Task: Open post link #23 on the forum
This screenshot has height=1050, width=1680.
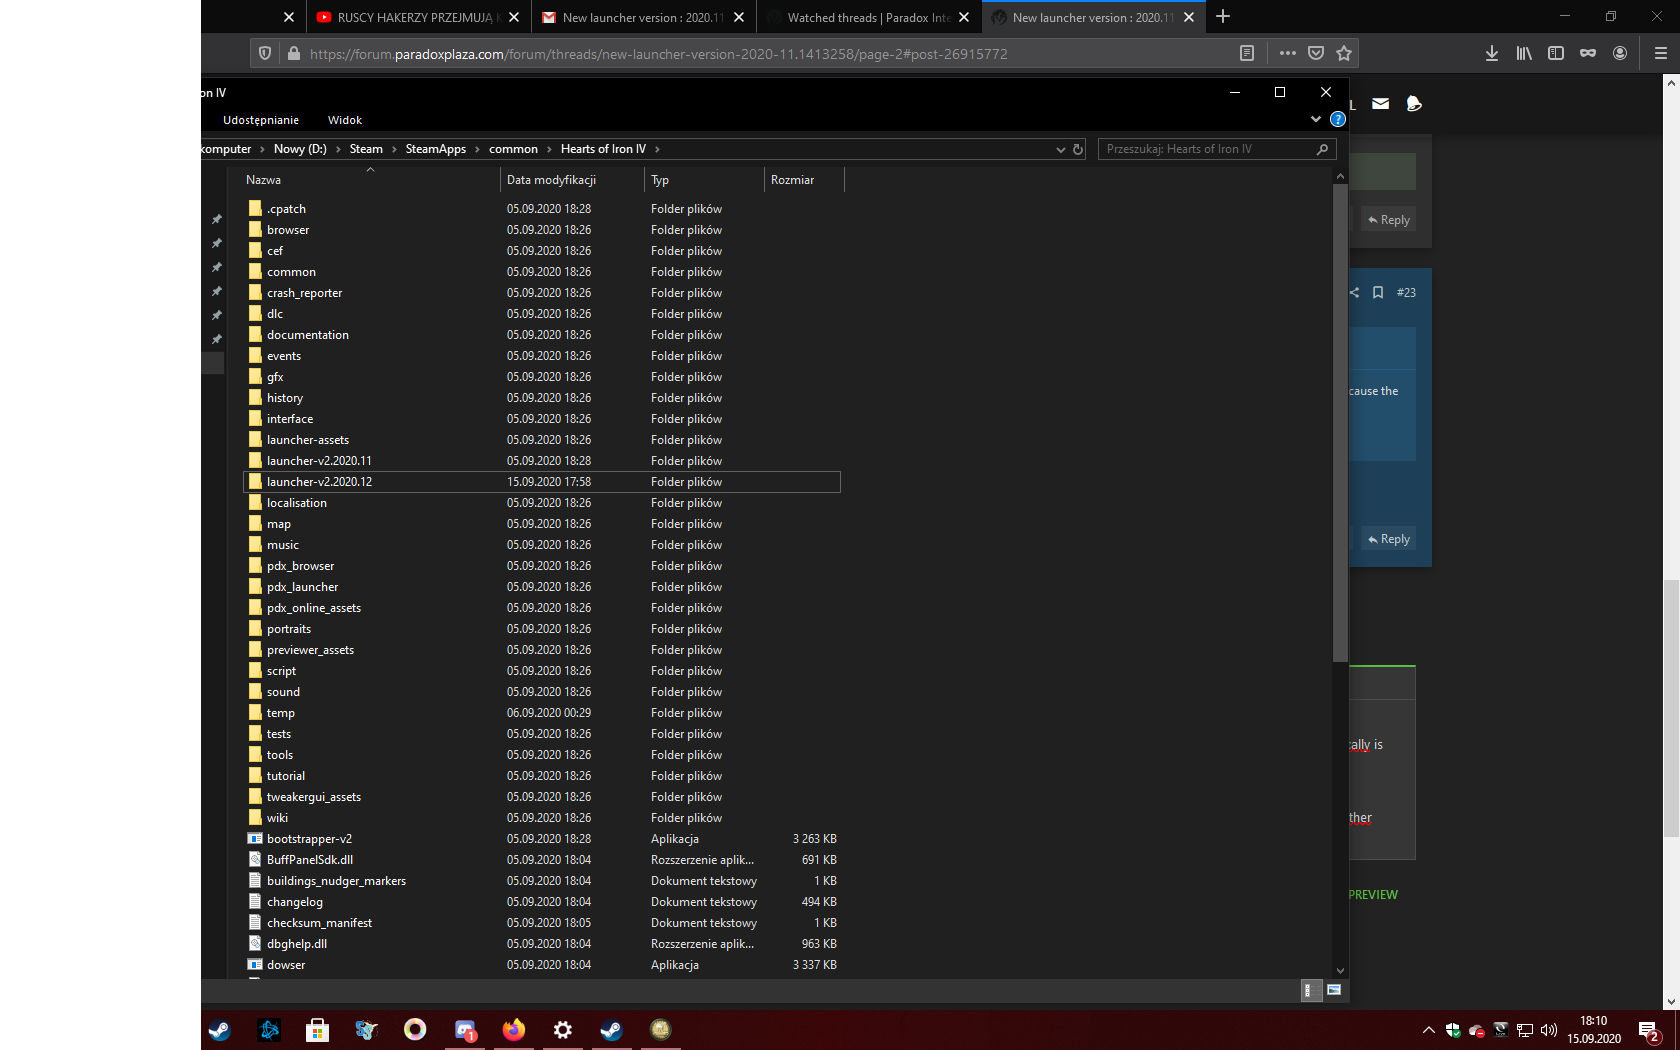Action: click(1406, 293)
